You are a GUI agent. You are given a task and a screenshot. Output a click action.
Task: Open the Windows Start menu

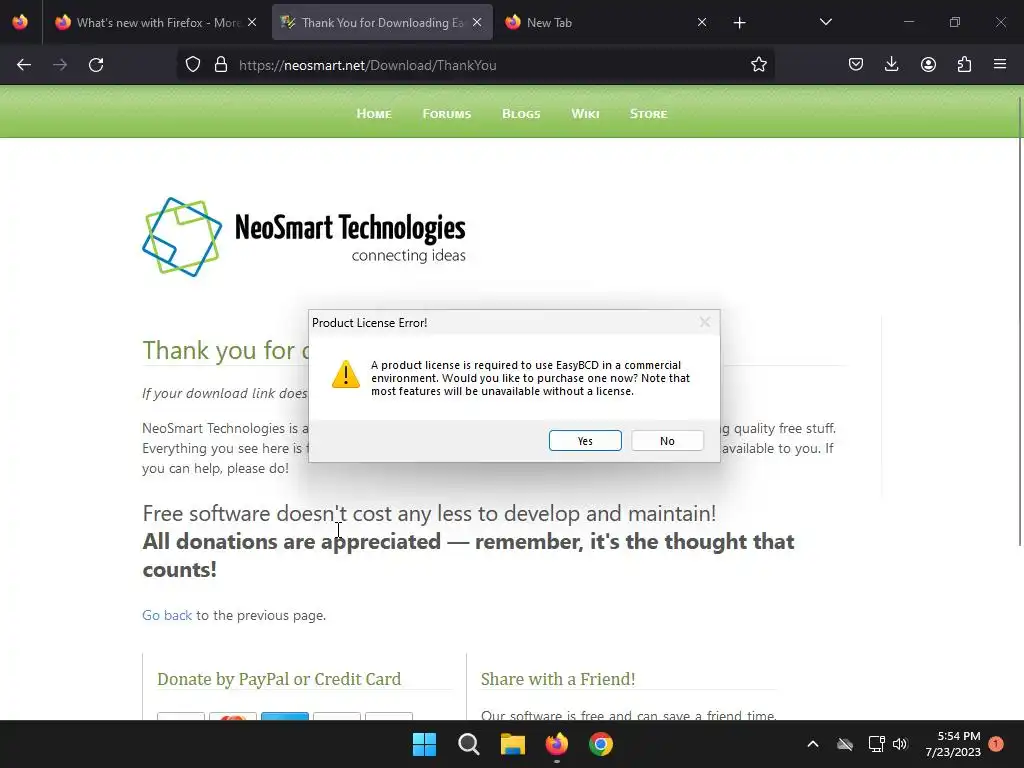[424, 744]
